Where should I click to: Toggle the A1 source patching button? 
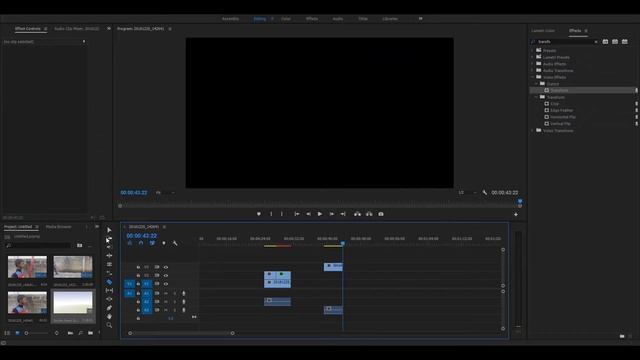(129, 293)
